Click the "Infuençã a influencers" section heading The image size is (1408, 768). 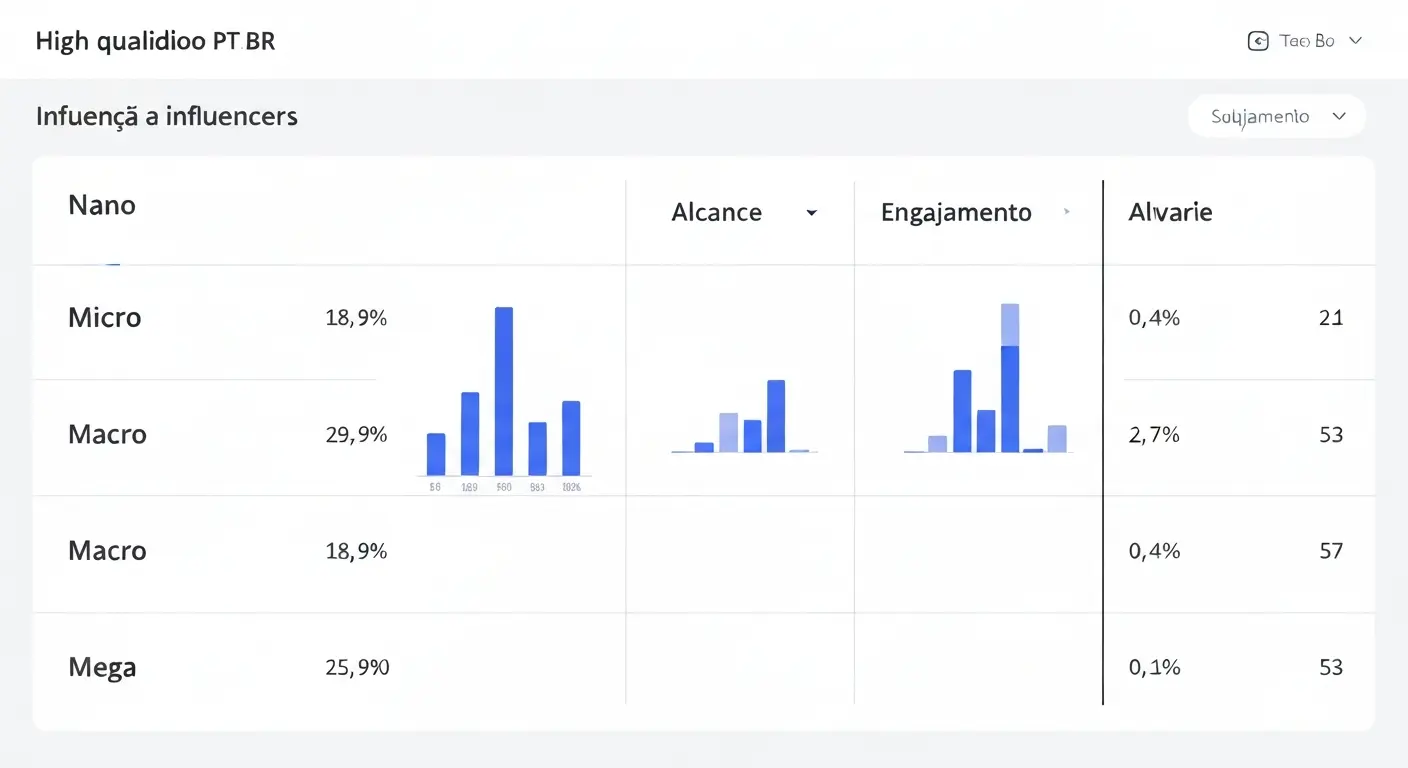tap(167, 116)
